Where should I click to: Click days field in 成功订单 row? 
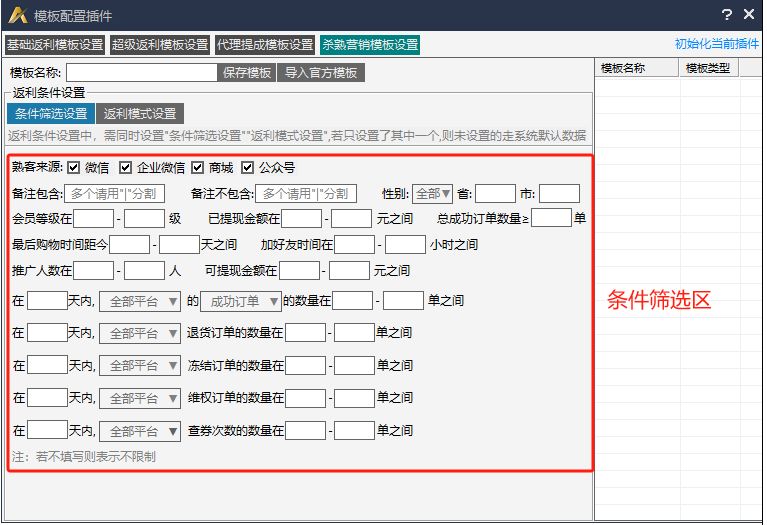coord(47,300)
